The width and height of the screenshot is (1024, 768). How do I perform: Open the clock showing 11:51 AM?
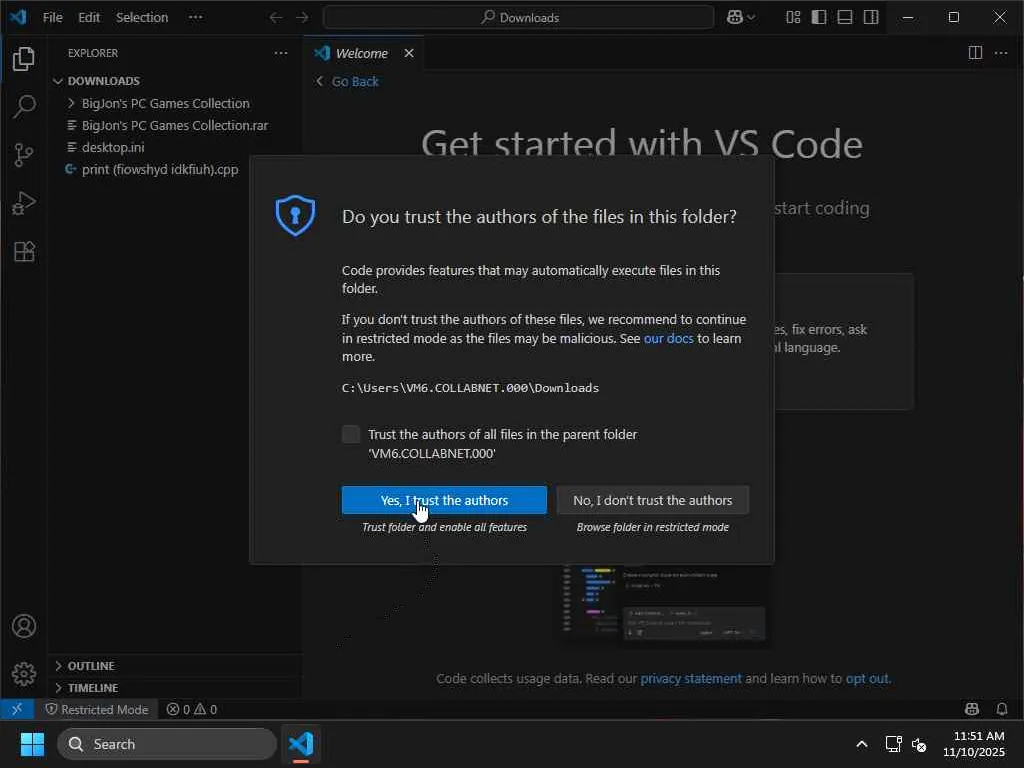click(x=974, y=744)
